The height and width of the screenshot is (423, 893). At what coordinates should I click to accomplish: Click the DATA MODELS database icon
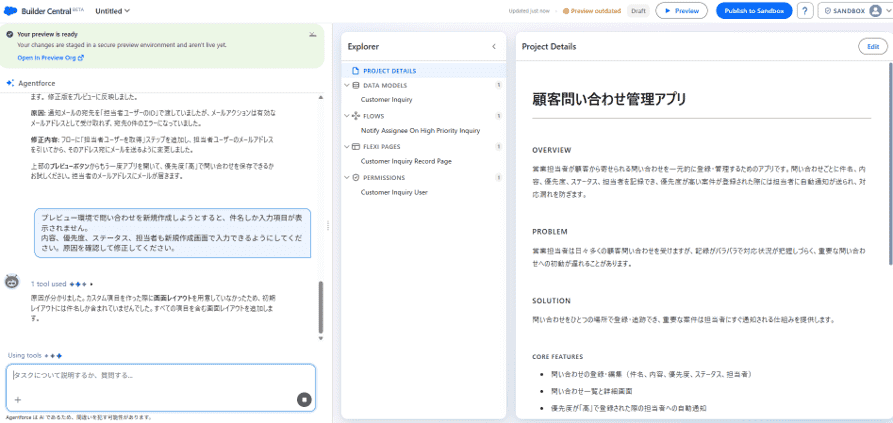coord(357,85)
